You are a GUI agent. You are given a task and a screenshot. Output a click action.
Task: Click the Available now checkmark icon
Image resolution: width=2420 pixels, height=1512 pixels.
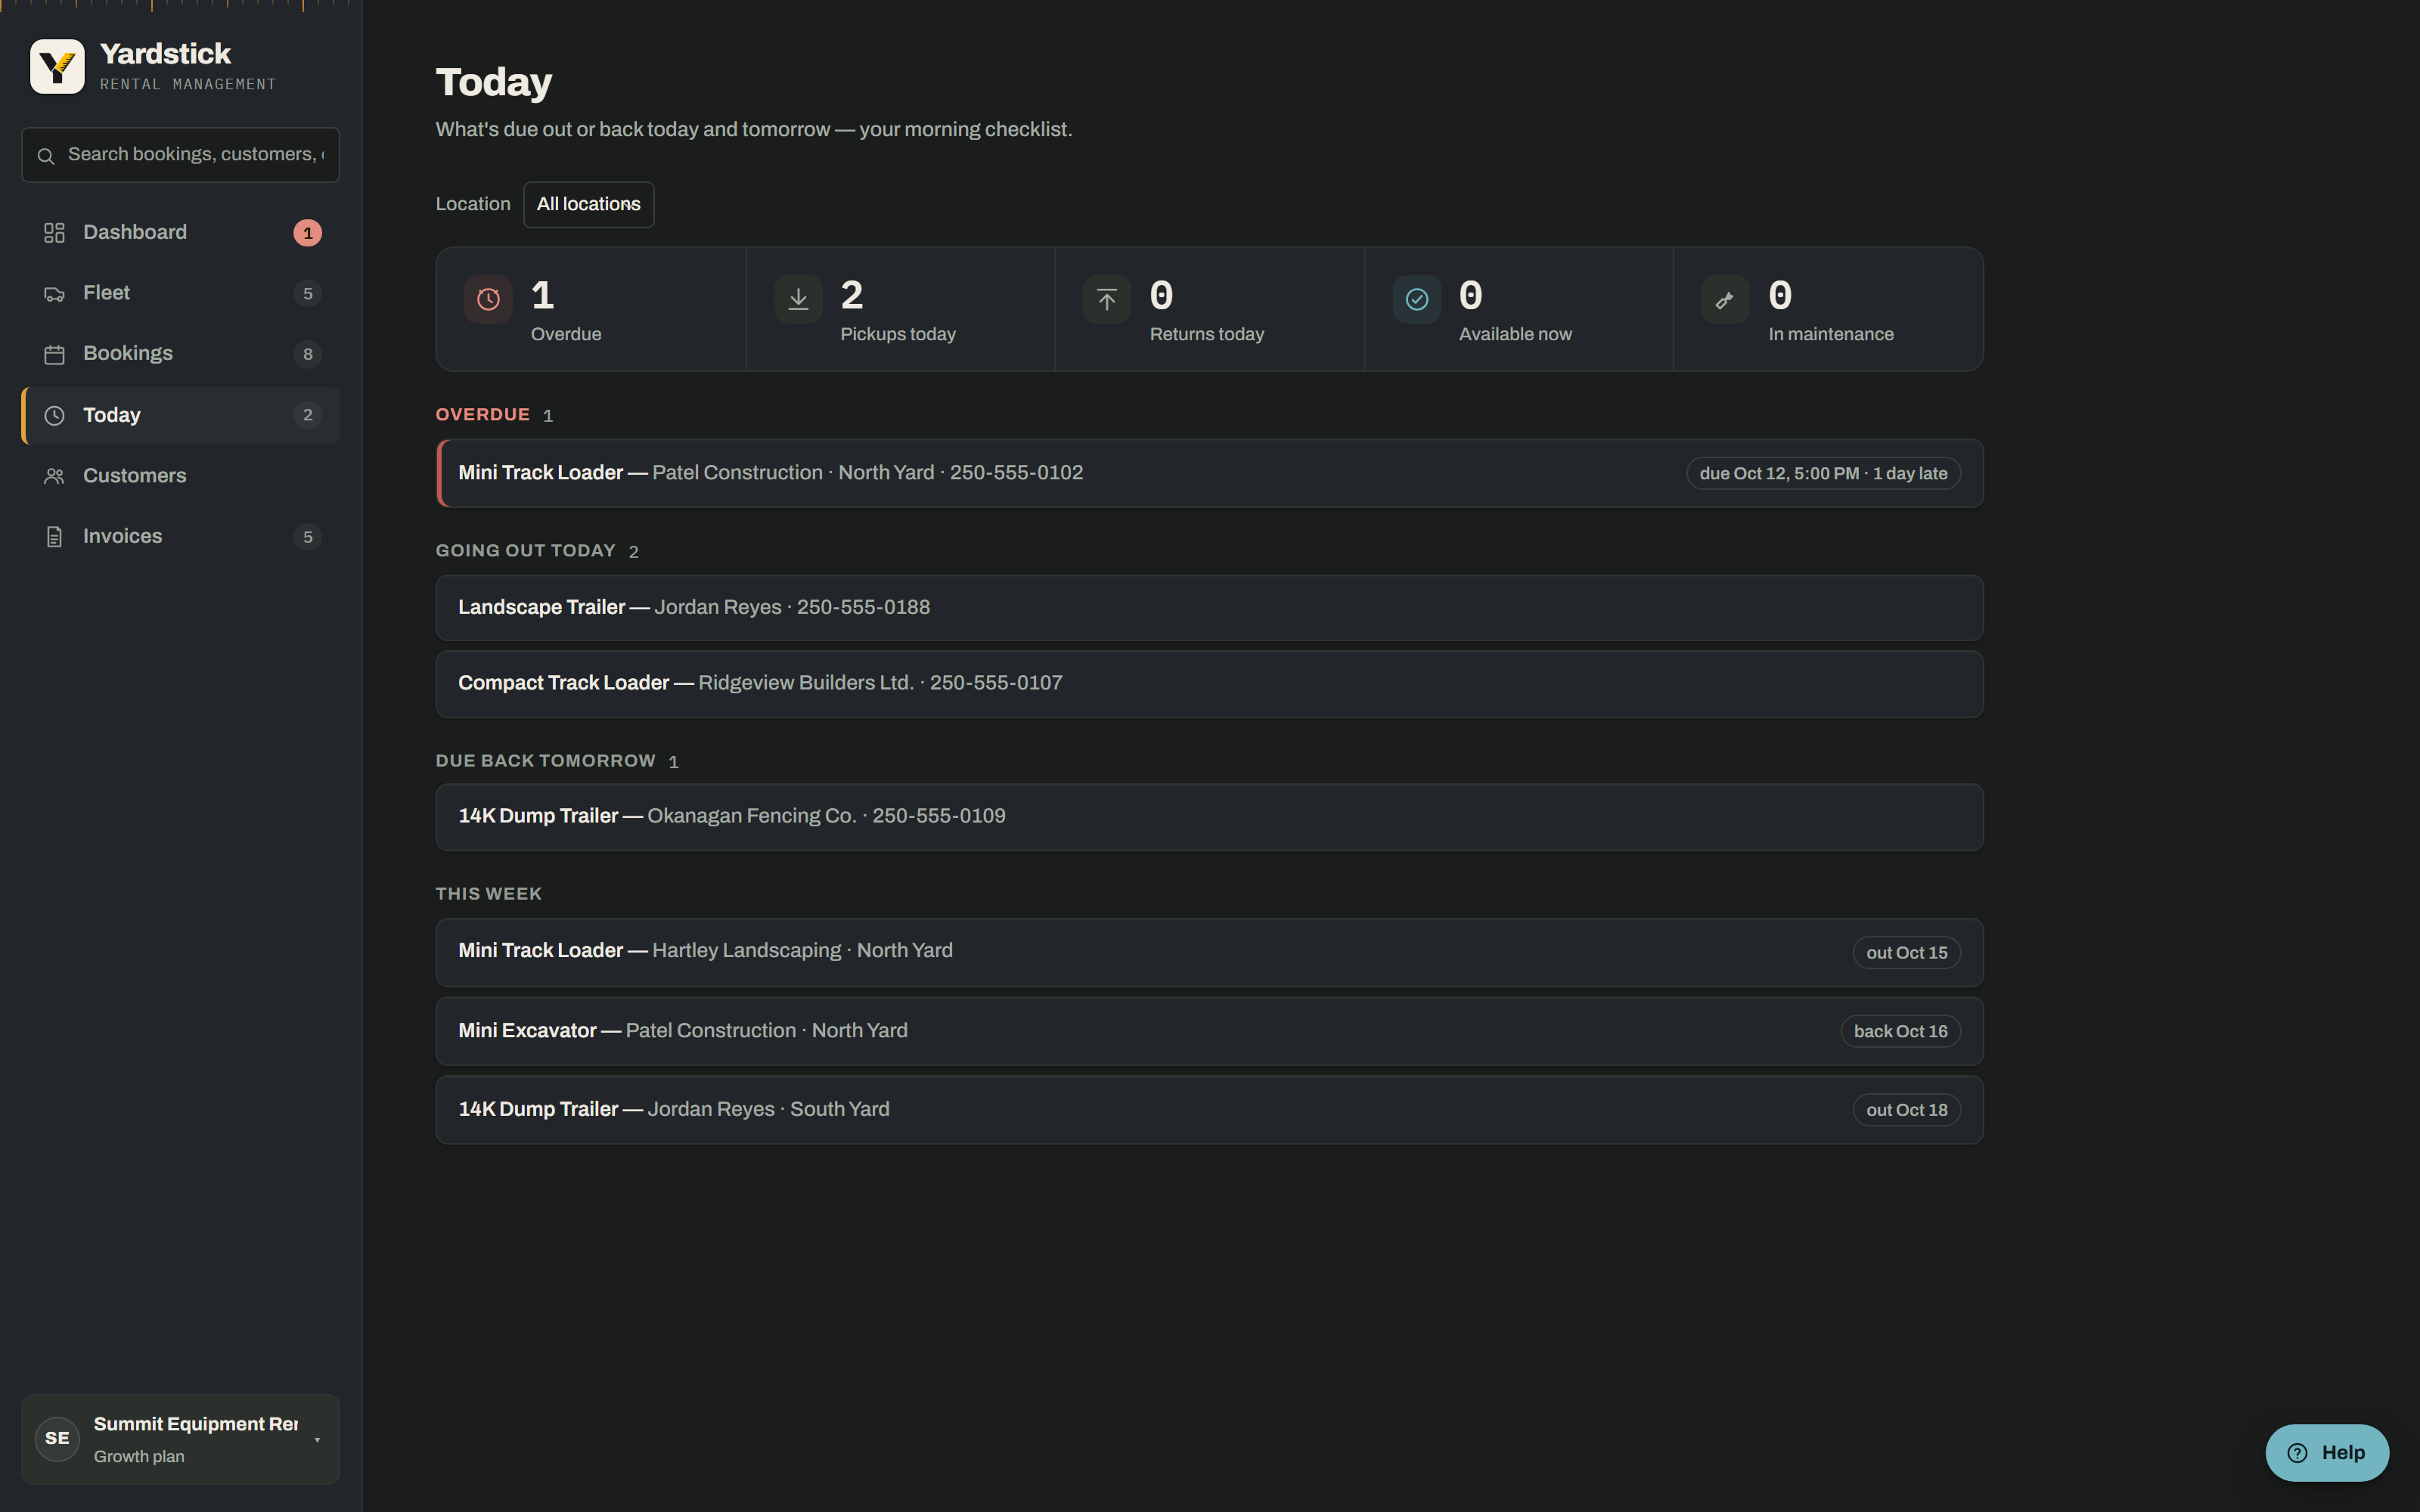coord(1416,299)
